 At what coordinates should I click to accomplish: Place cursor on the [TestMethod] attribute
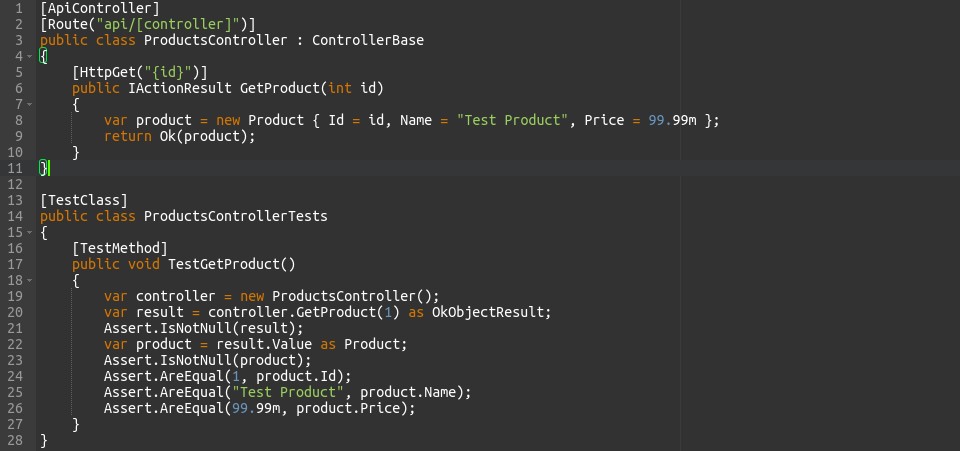pos(120,248)
